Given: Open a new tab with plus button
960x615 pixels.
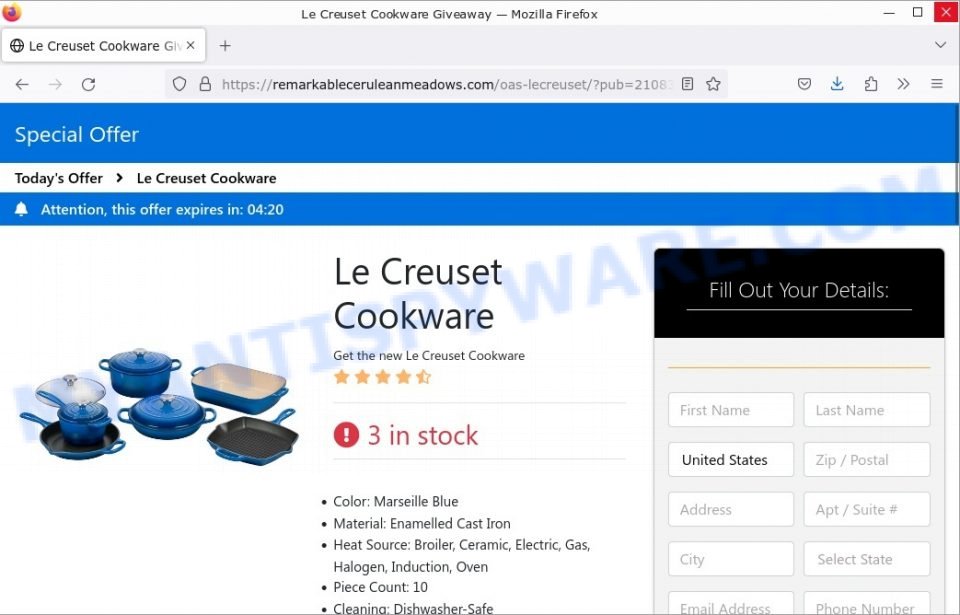Looking at the screenshot, I should click(x=225, y=45).
